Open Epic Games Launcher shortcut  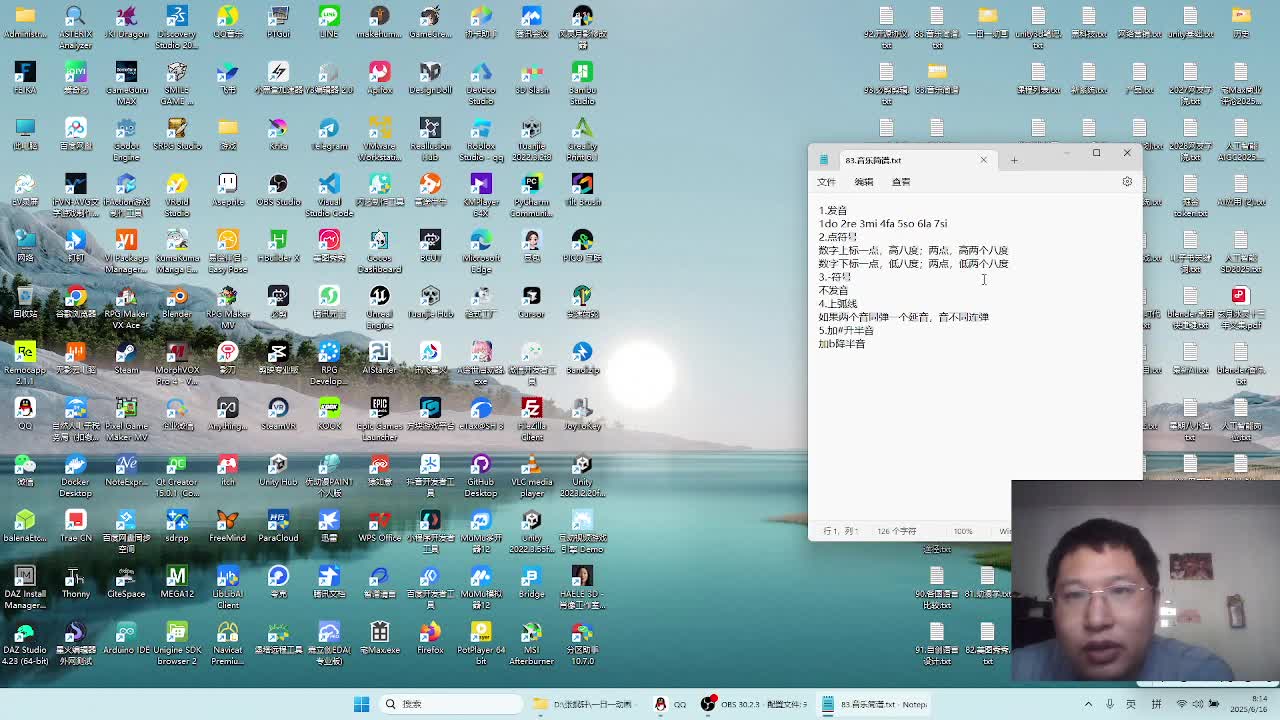coord(379,410)
